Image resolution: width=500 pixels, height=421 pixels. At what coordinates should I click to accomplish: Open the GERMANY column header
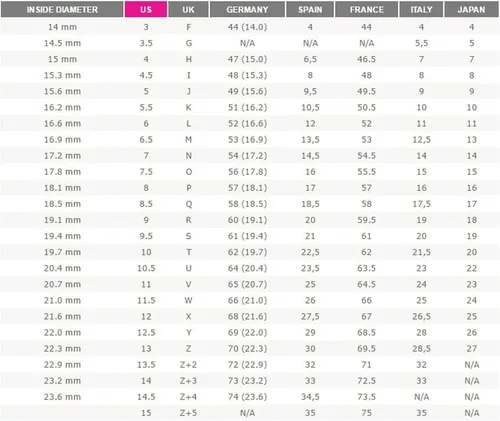coord(247,9)
